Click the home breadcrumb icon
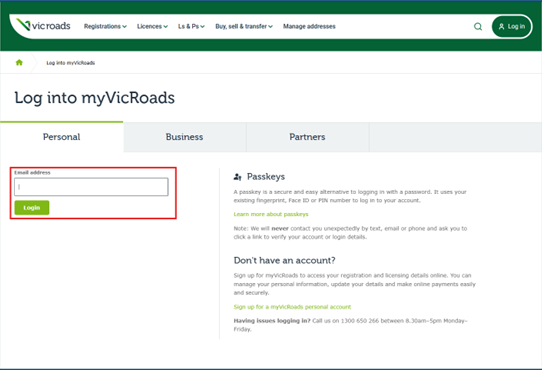Screen dimensions: 542x370 point(19,62)
